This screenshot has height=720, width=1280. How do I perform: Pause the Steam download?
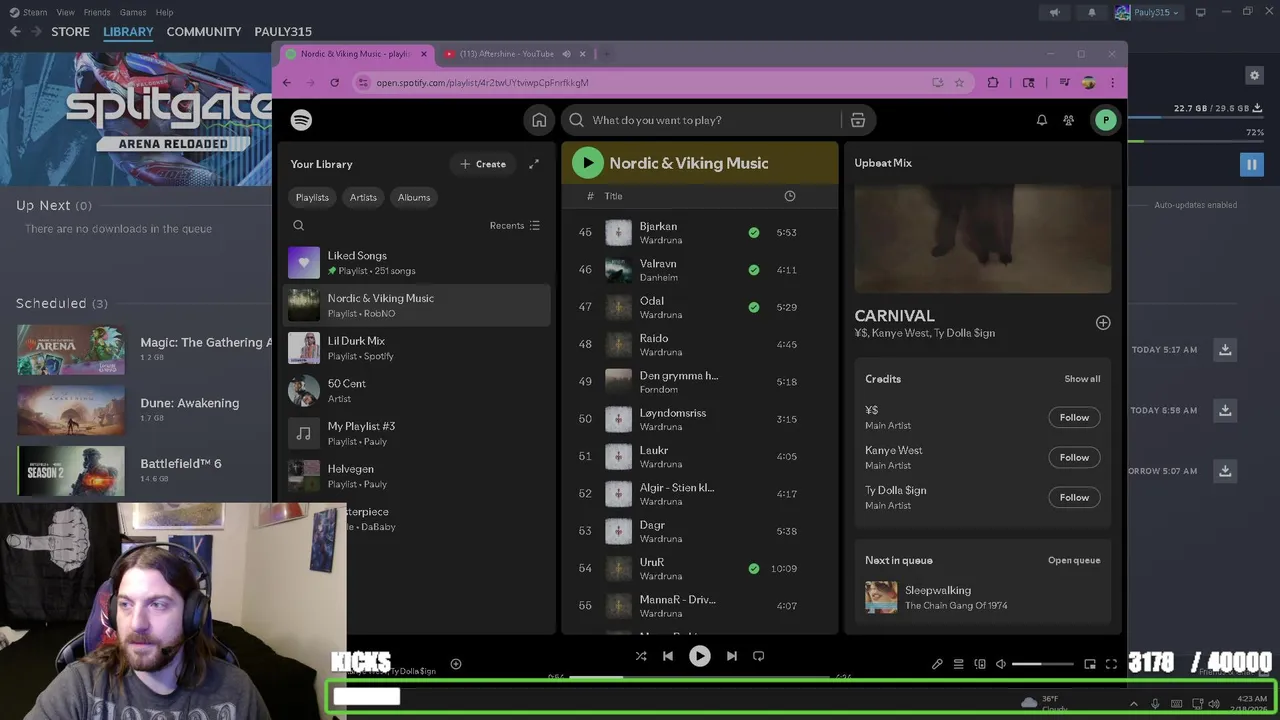point(1251,164)
